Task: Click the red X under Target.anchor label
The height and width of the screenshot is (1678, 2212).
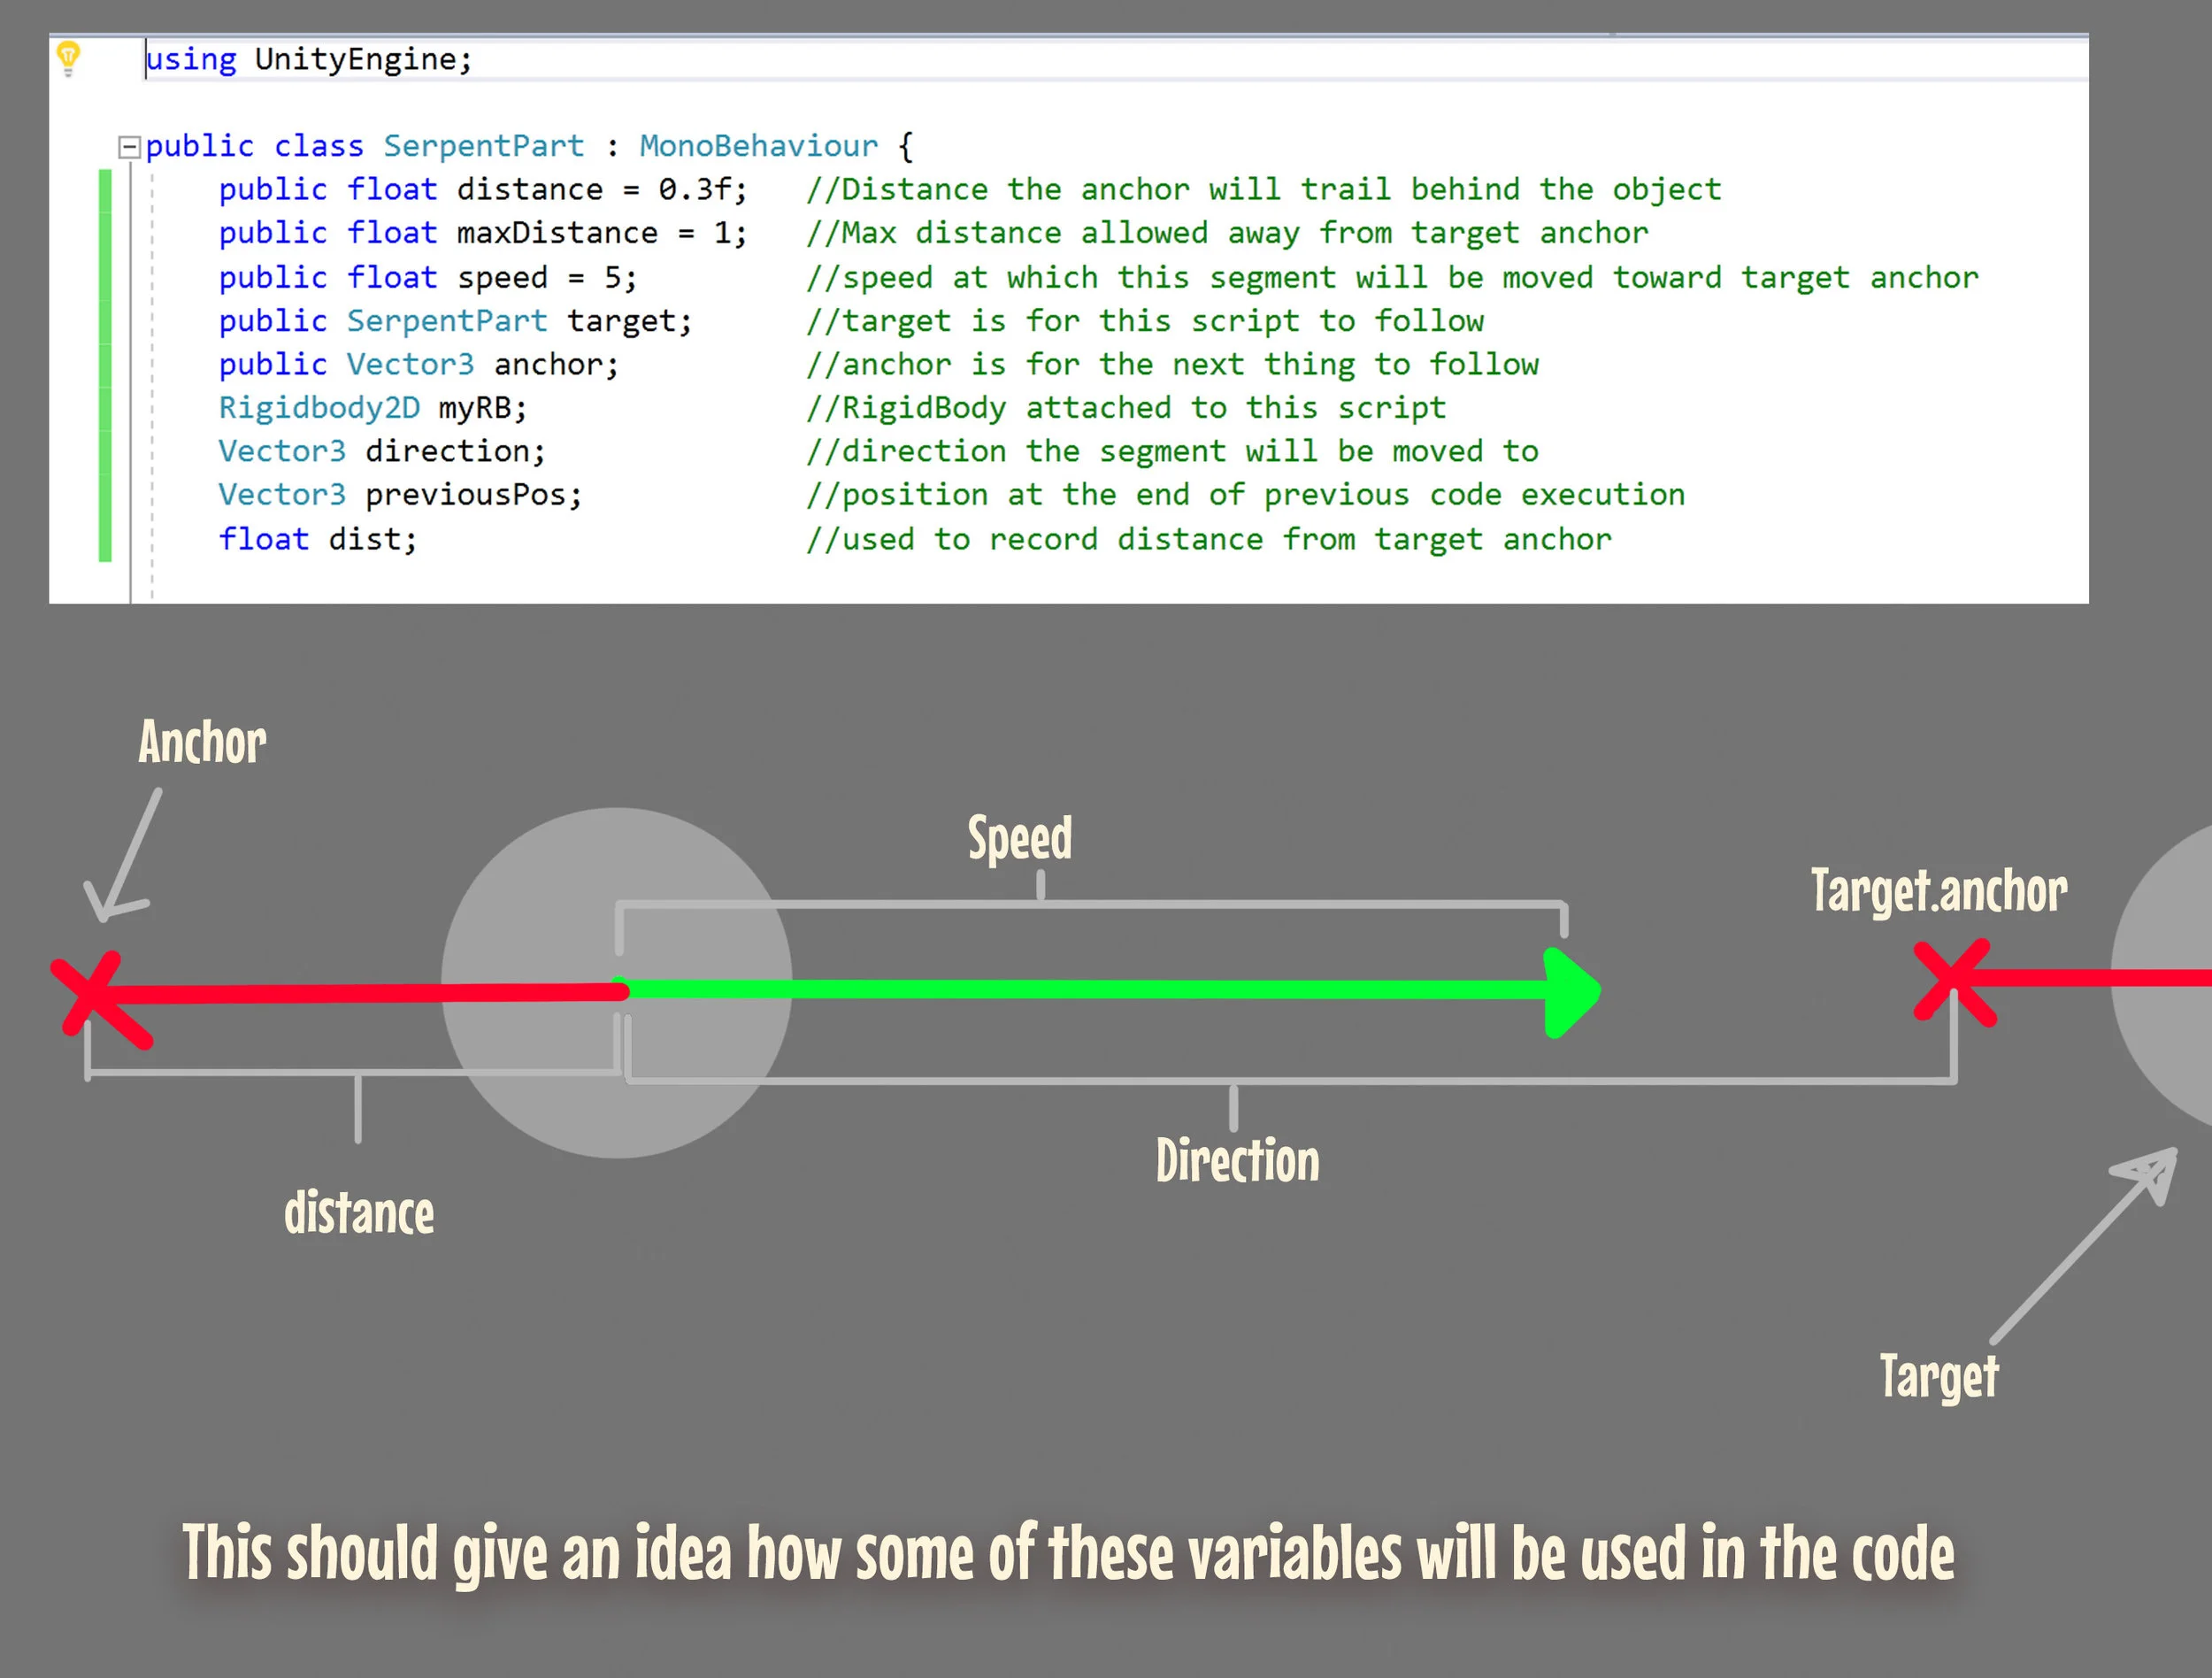Action: 1953,982
